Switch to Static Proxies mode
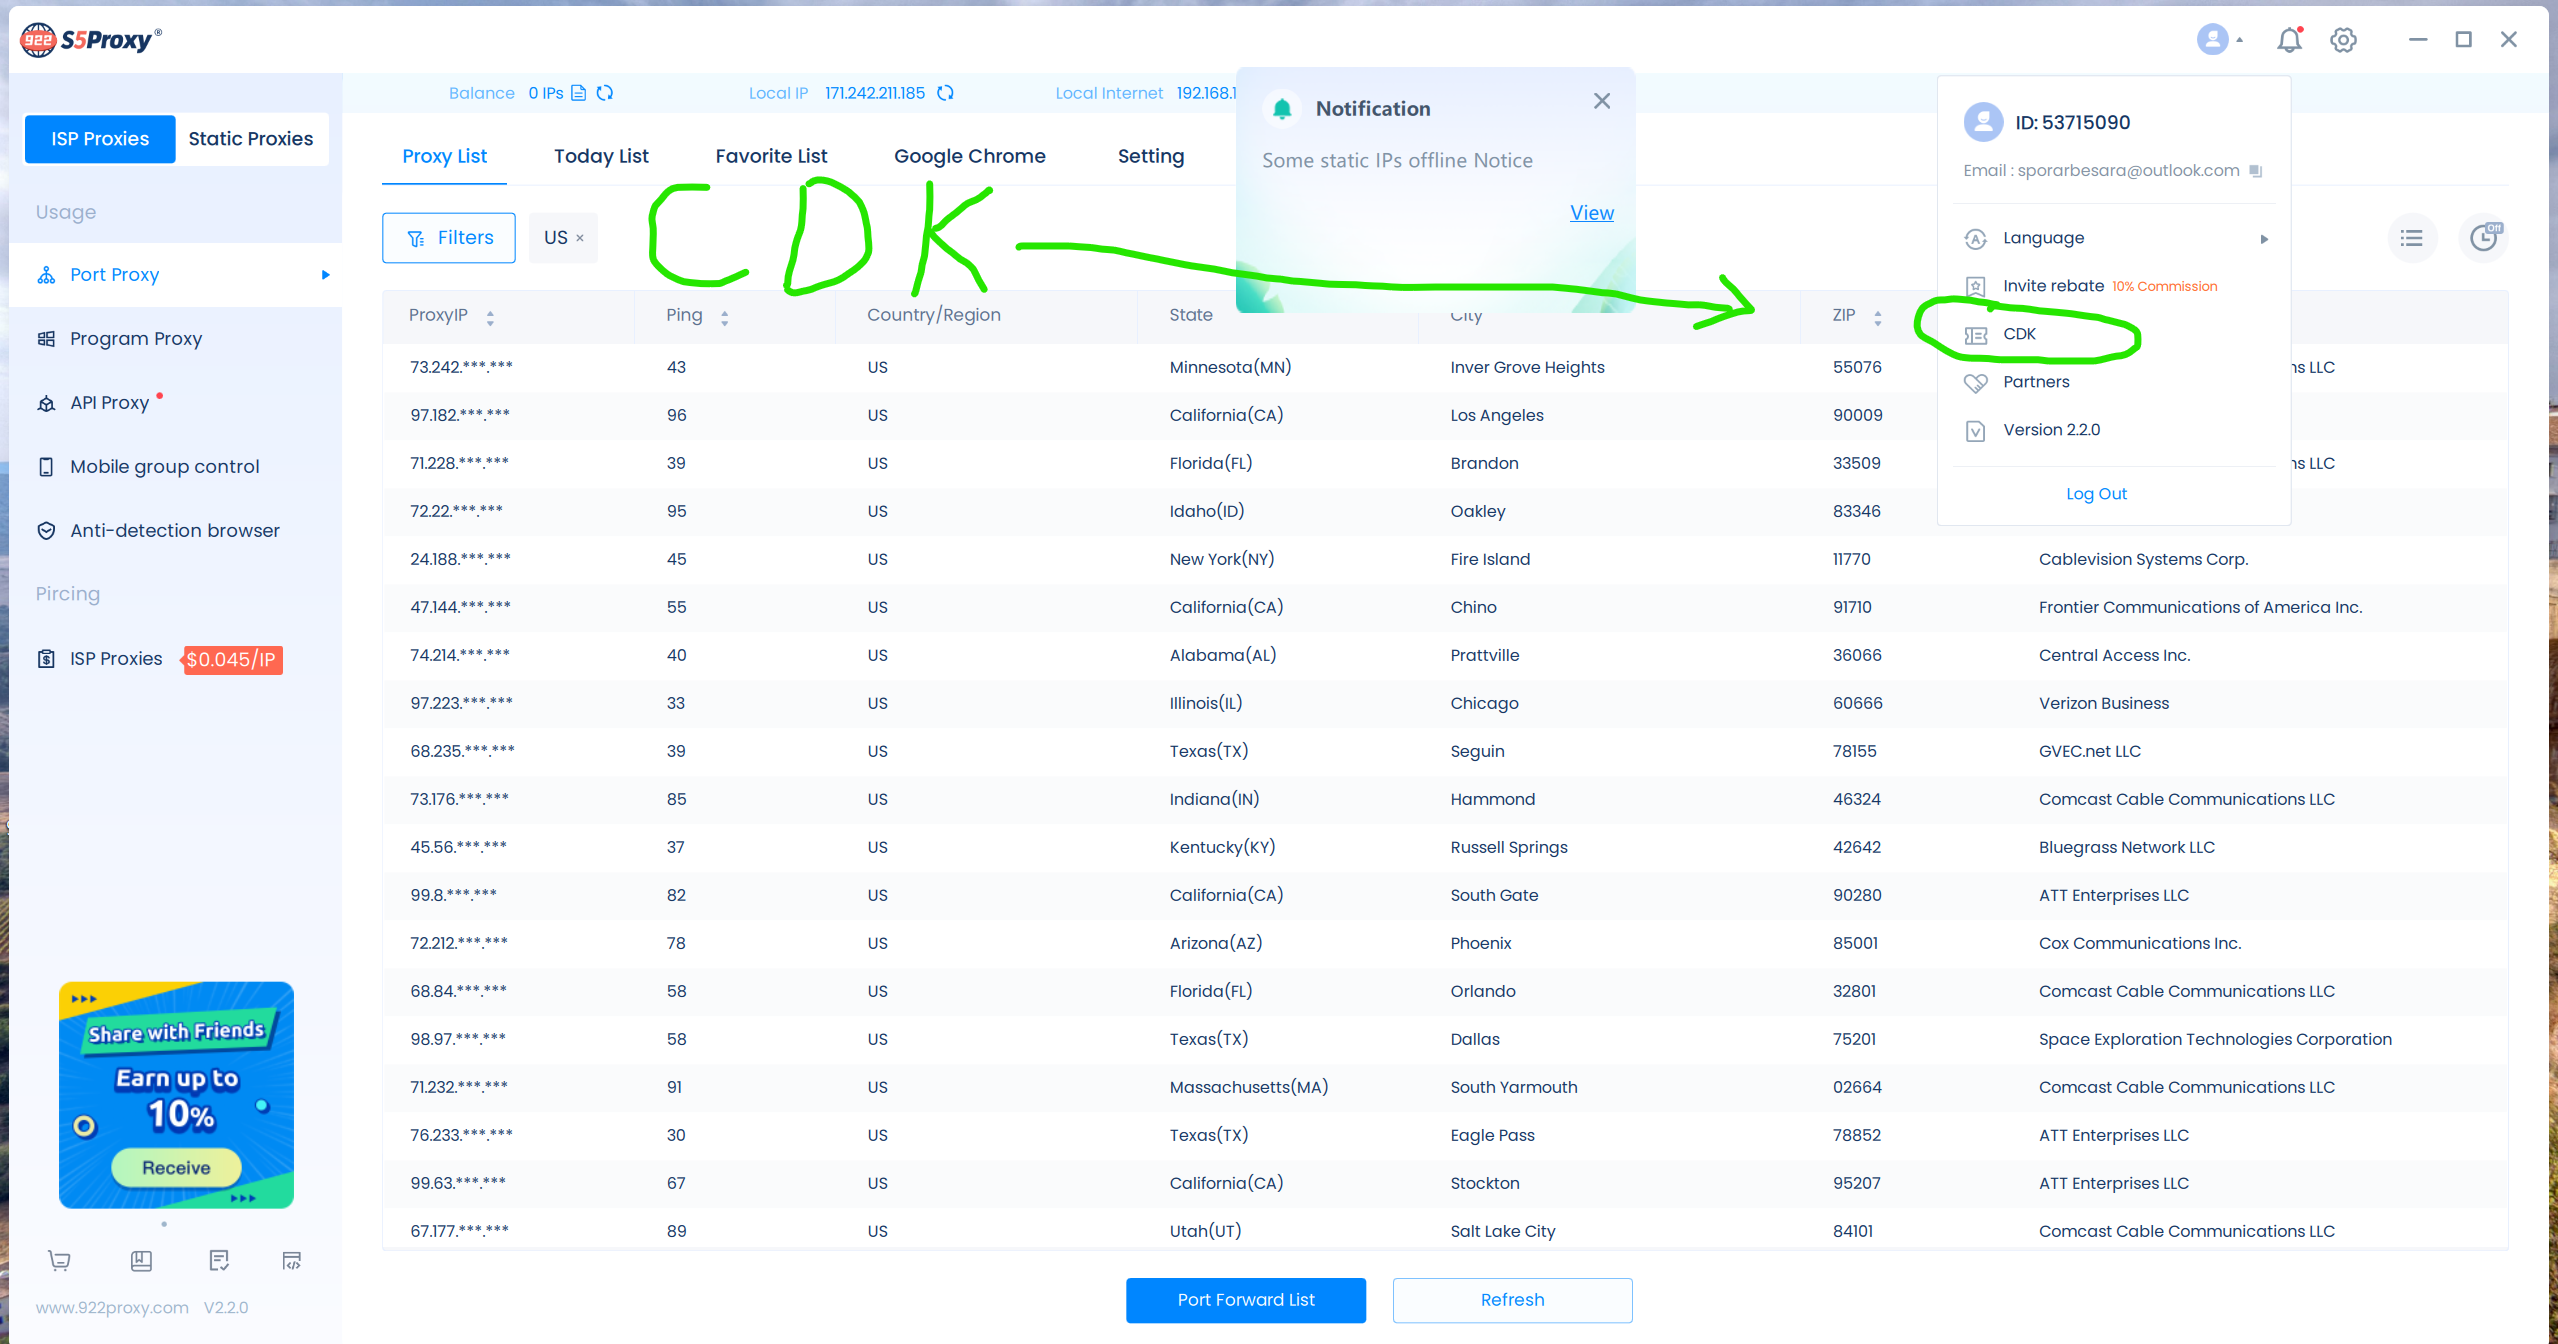The image size is (2558, 1344). pyautogui.click(x=251, y=139)
